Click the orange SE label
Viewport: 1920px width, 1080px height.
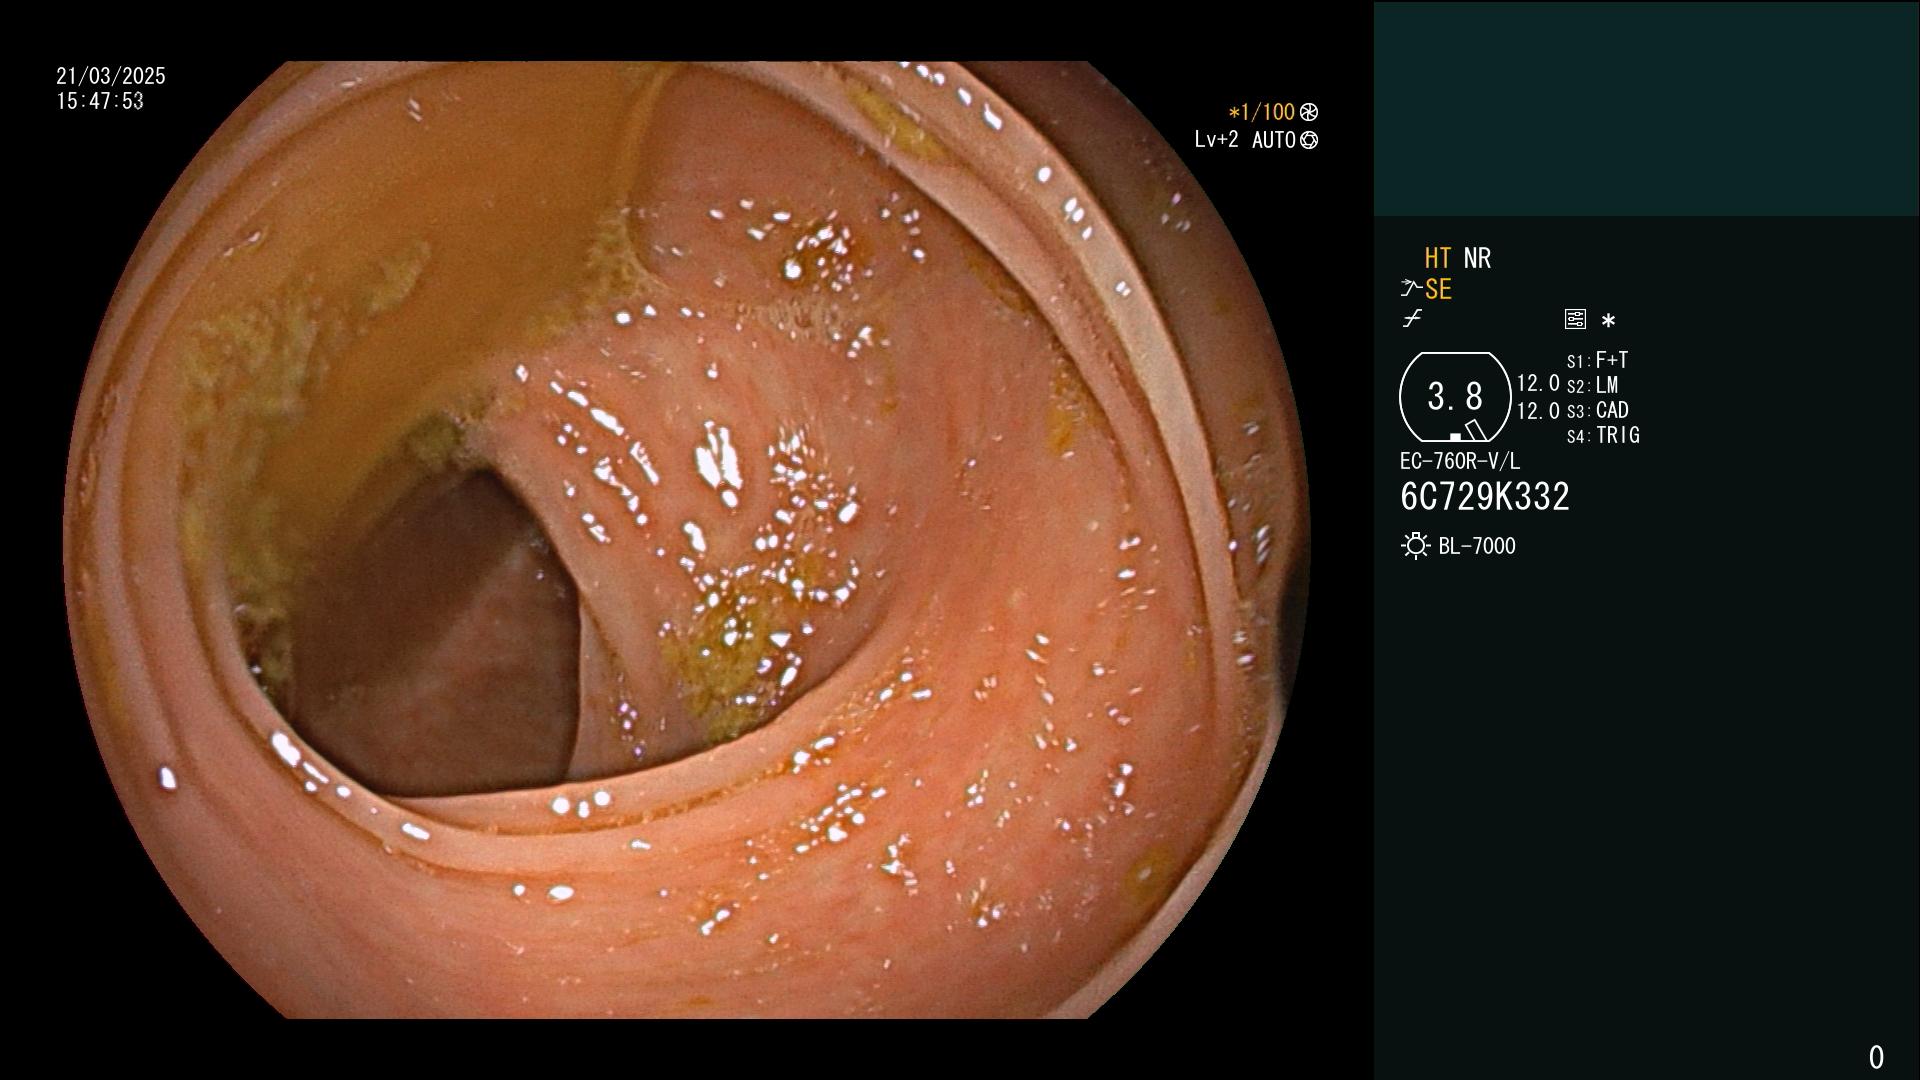click(1438, 289)
